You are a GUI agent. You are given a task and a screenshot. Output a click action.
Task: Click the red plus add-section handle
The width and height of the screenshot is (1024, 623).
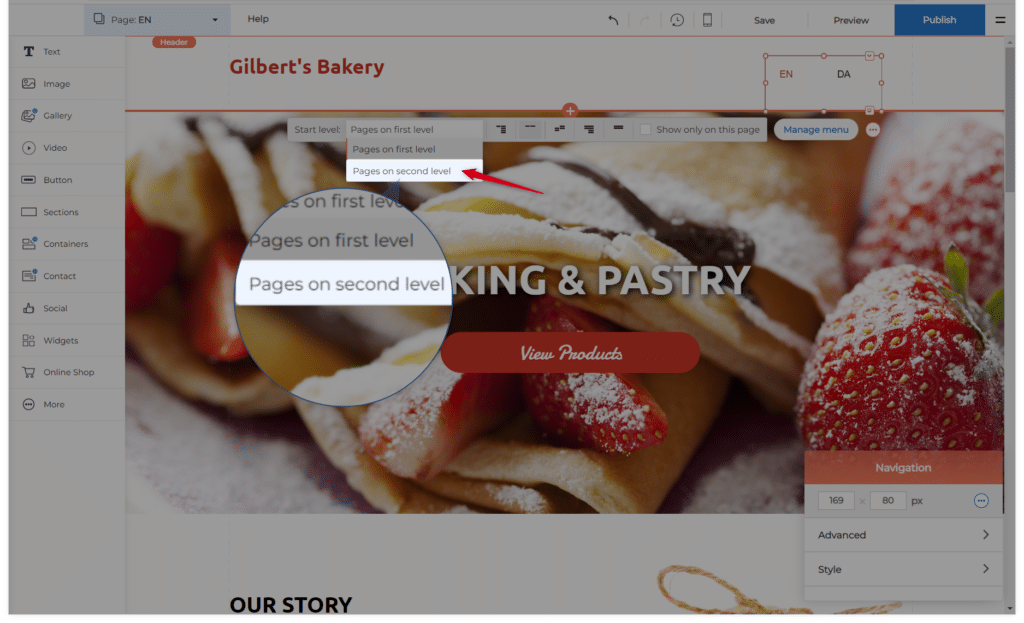coord(569,110)
